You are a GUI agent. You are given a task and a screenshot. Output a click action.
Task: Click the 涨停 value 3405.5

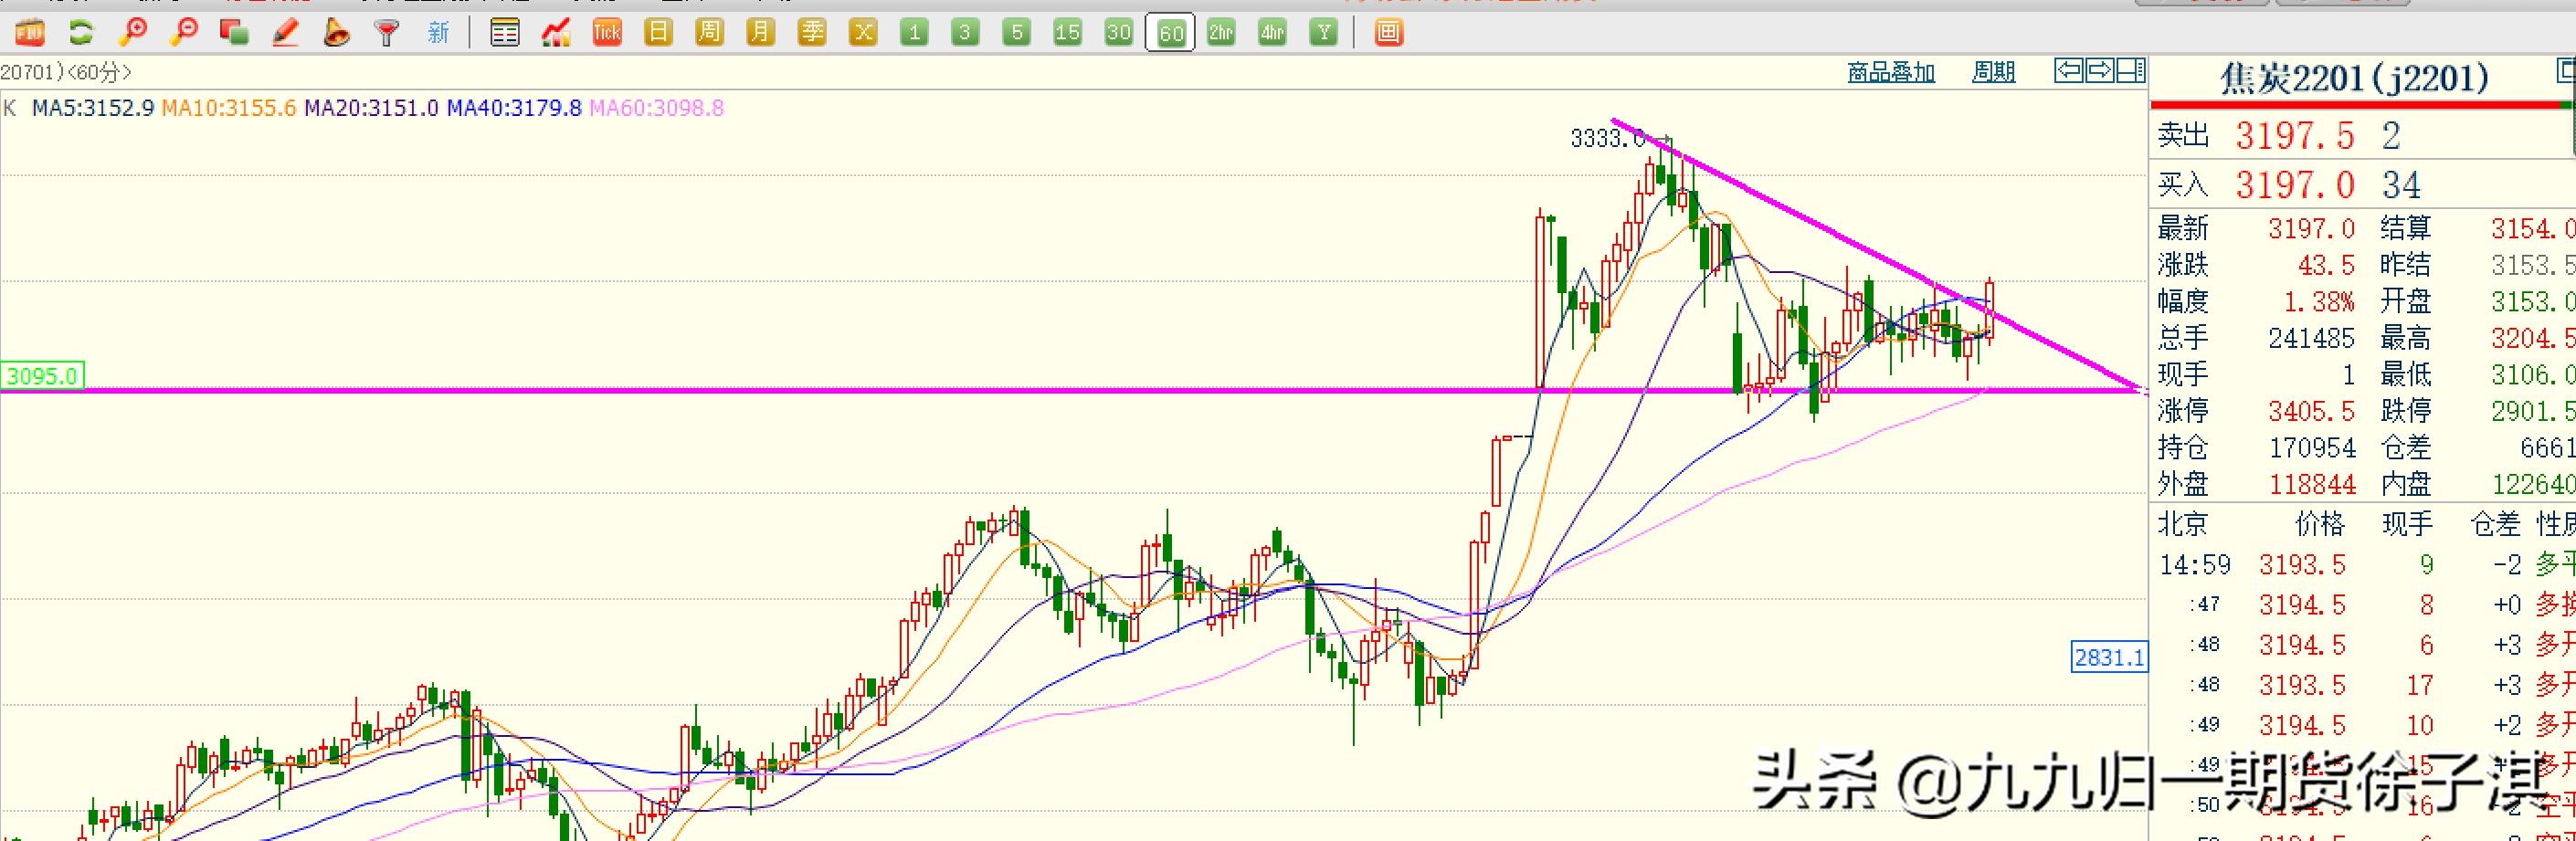[x=2311, y=411]
